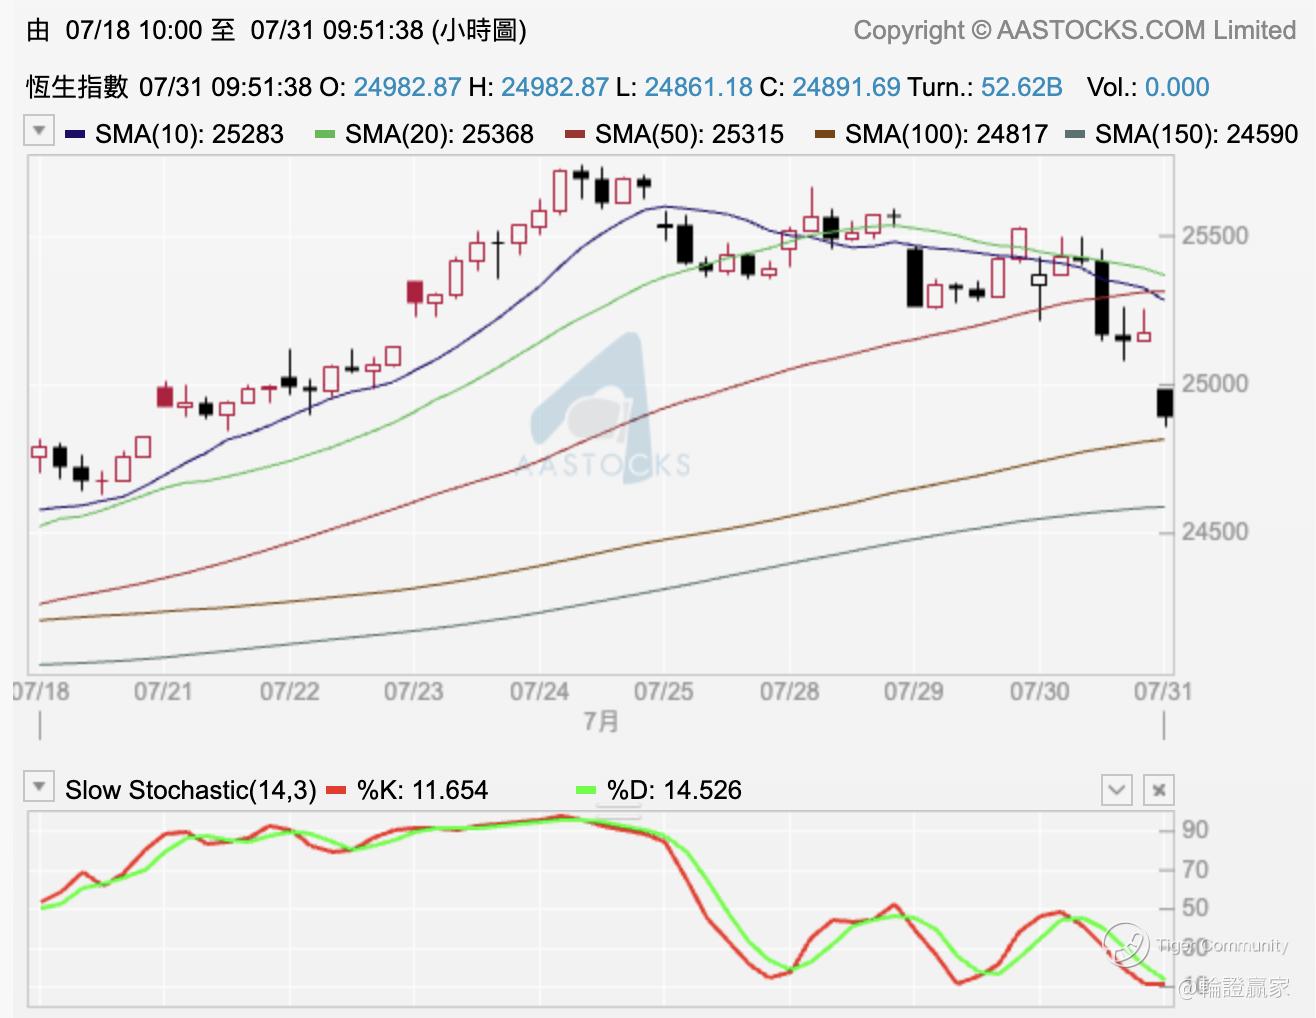Click the volume value 0.000

point(1177,87)
